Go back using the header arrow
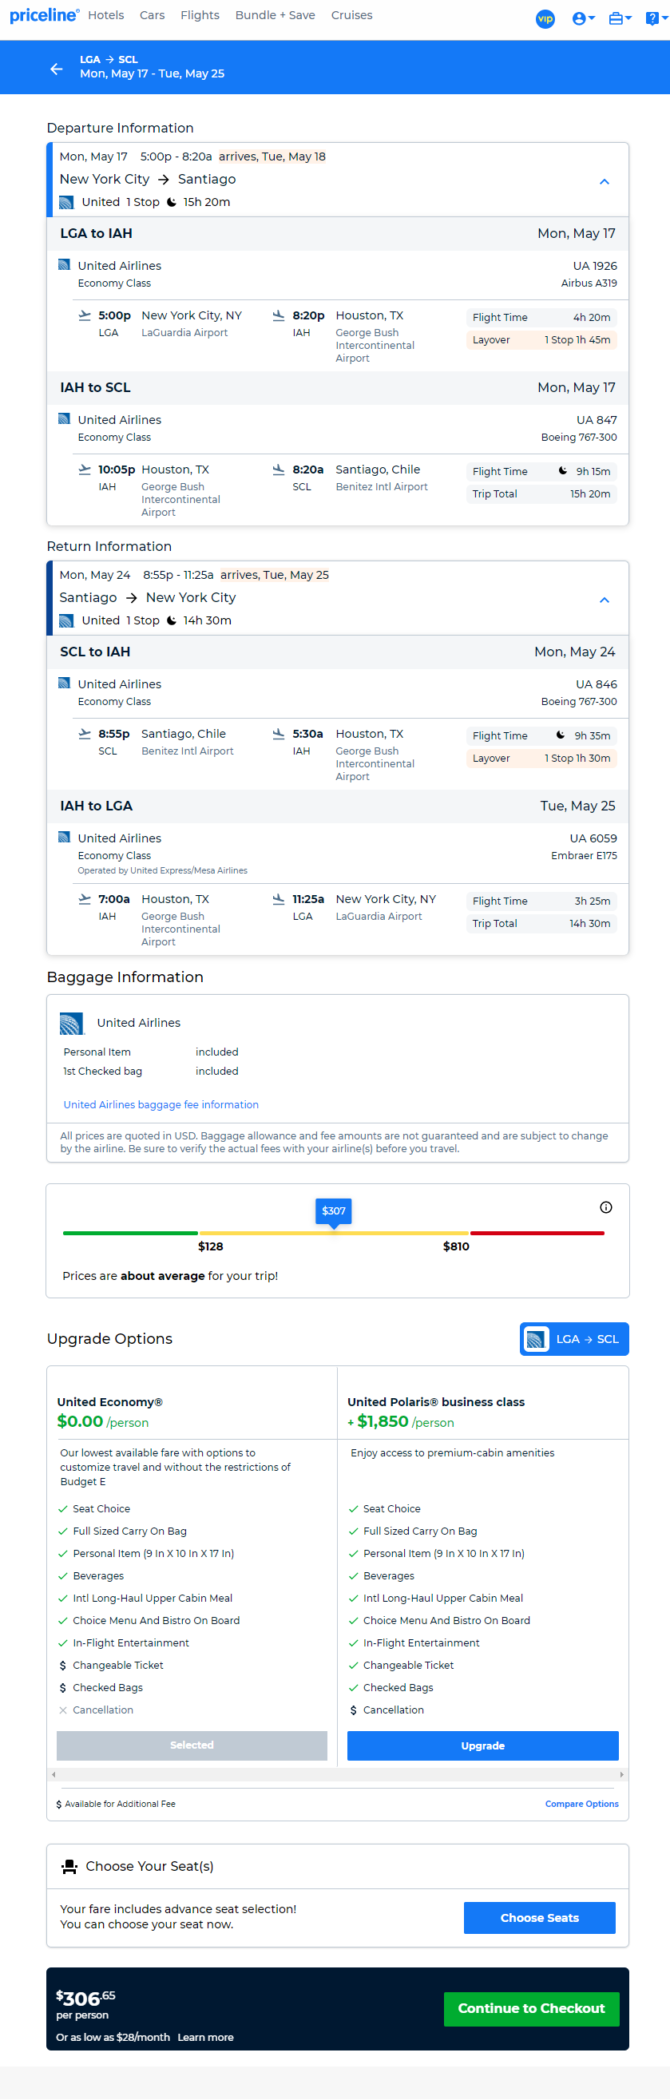The image size is (670, 2100). point(56,68)
